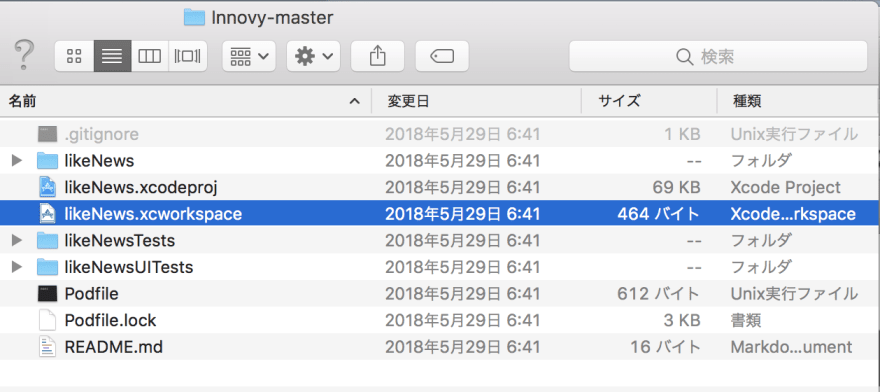Select the likeNewsUITests folder name

click(x=129, y=267)
